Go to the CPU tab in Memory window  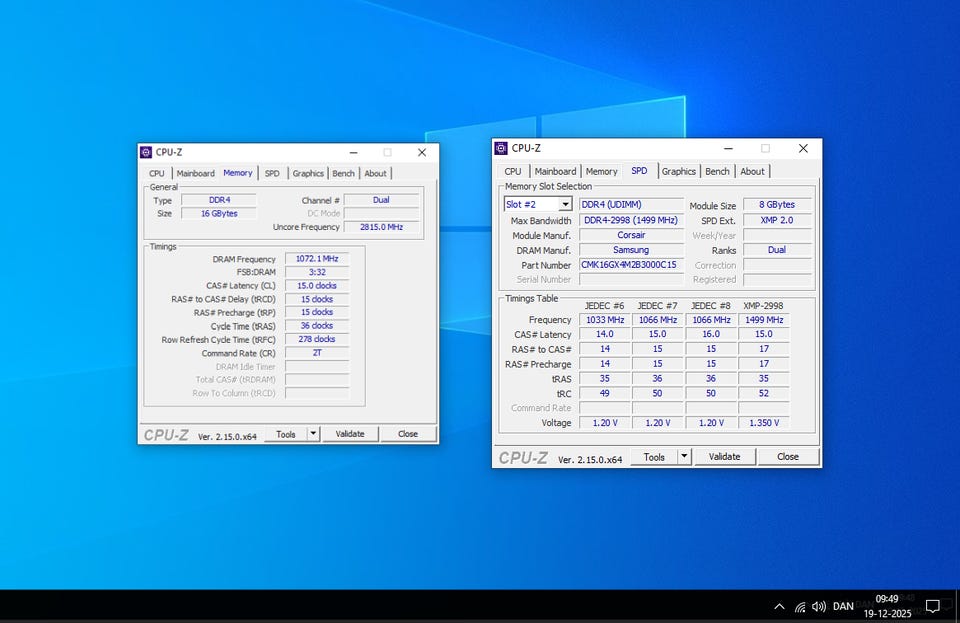(x=157, y=173)
